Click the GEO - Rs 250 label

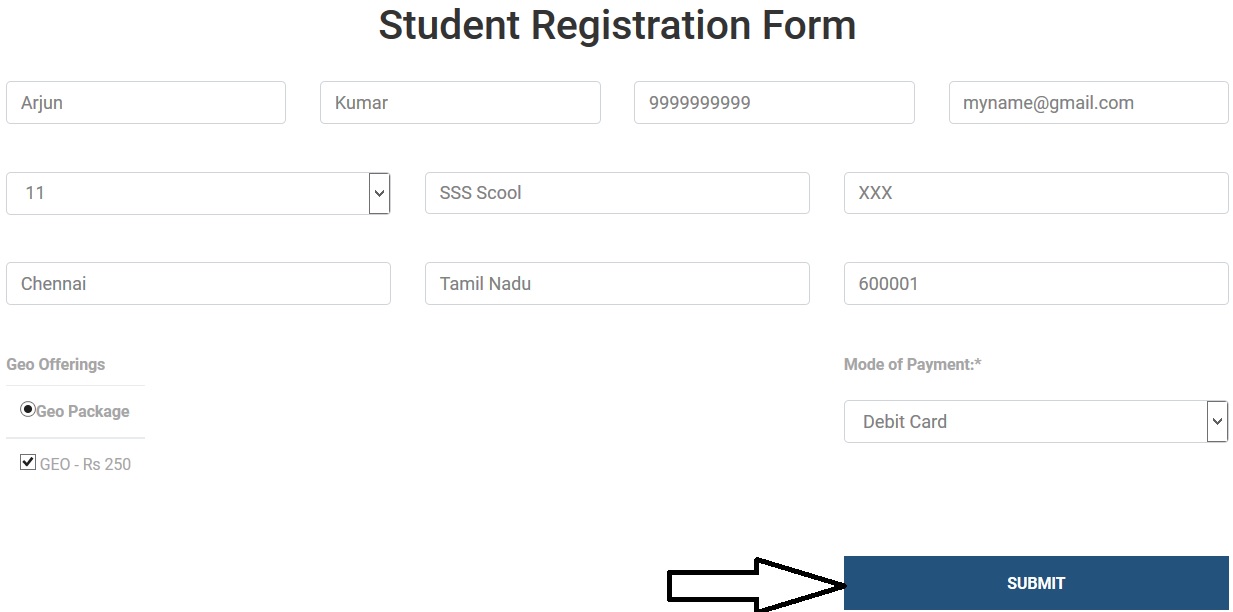tap(86, 465)
